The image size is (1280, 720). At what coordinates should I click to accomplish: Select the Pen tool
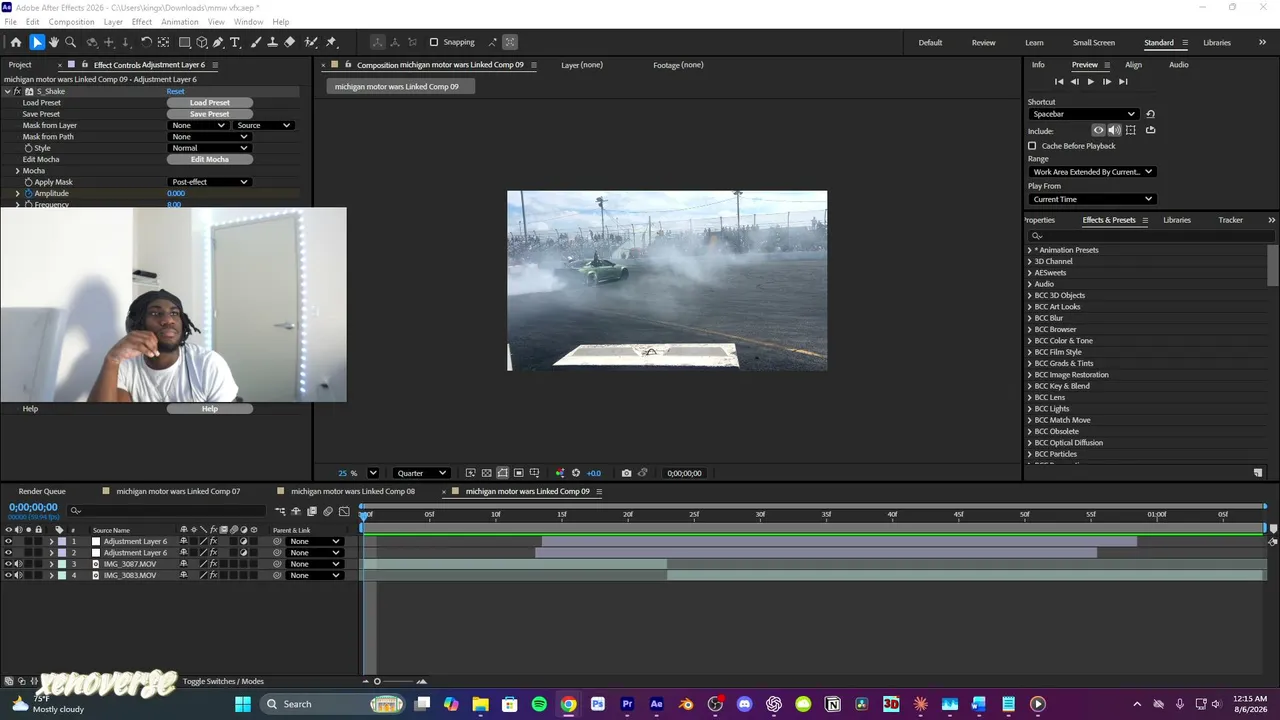[218, 42]
